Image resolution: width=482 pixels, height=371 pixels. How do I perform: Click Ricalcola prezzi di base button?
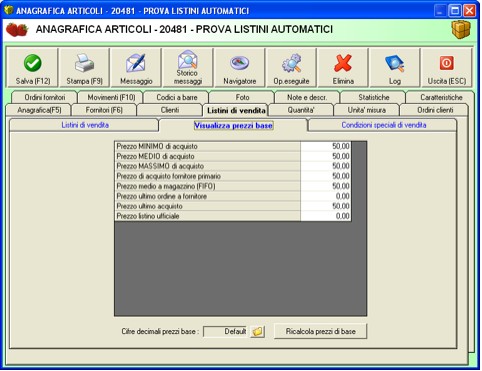coord(320,331)
